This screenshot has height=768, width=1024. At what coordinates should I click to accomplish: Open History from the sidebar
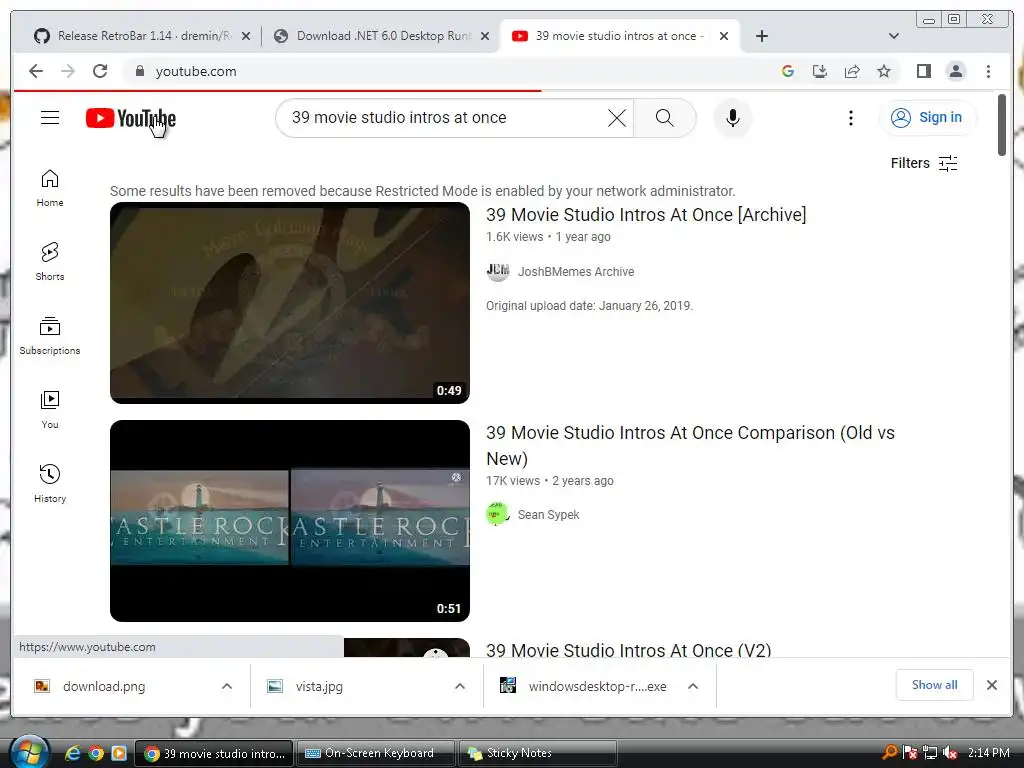(50, 483)
